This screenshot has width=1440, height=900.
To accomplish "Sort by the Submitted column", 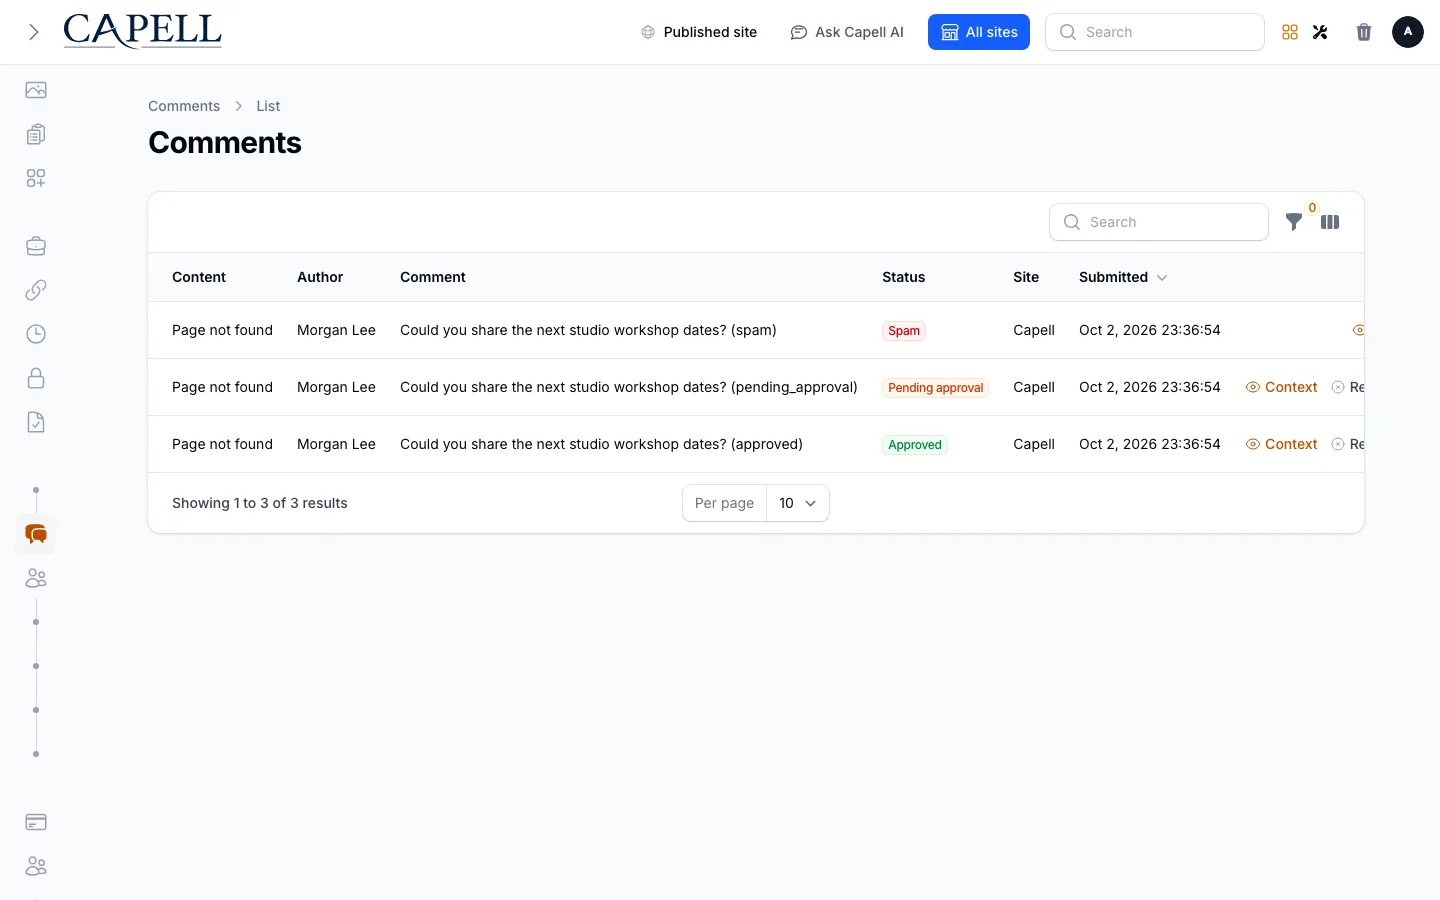I will point(1123,277).
